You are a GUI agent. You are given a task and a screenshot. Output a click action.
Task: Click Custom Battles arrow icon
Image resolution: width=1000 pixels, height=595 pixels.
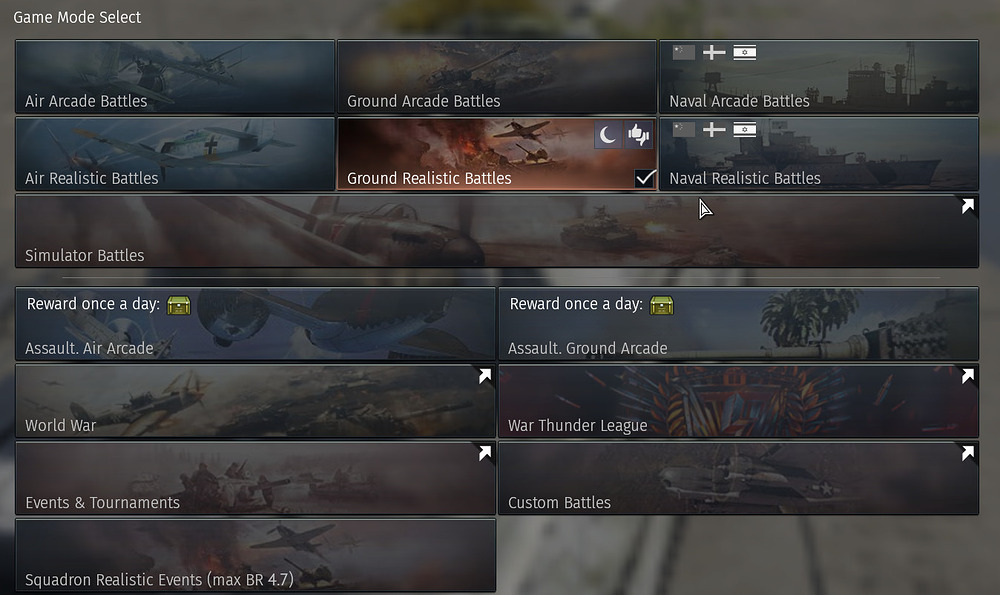(967, 453)
